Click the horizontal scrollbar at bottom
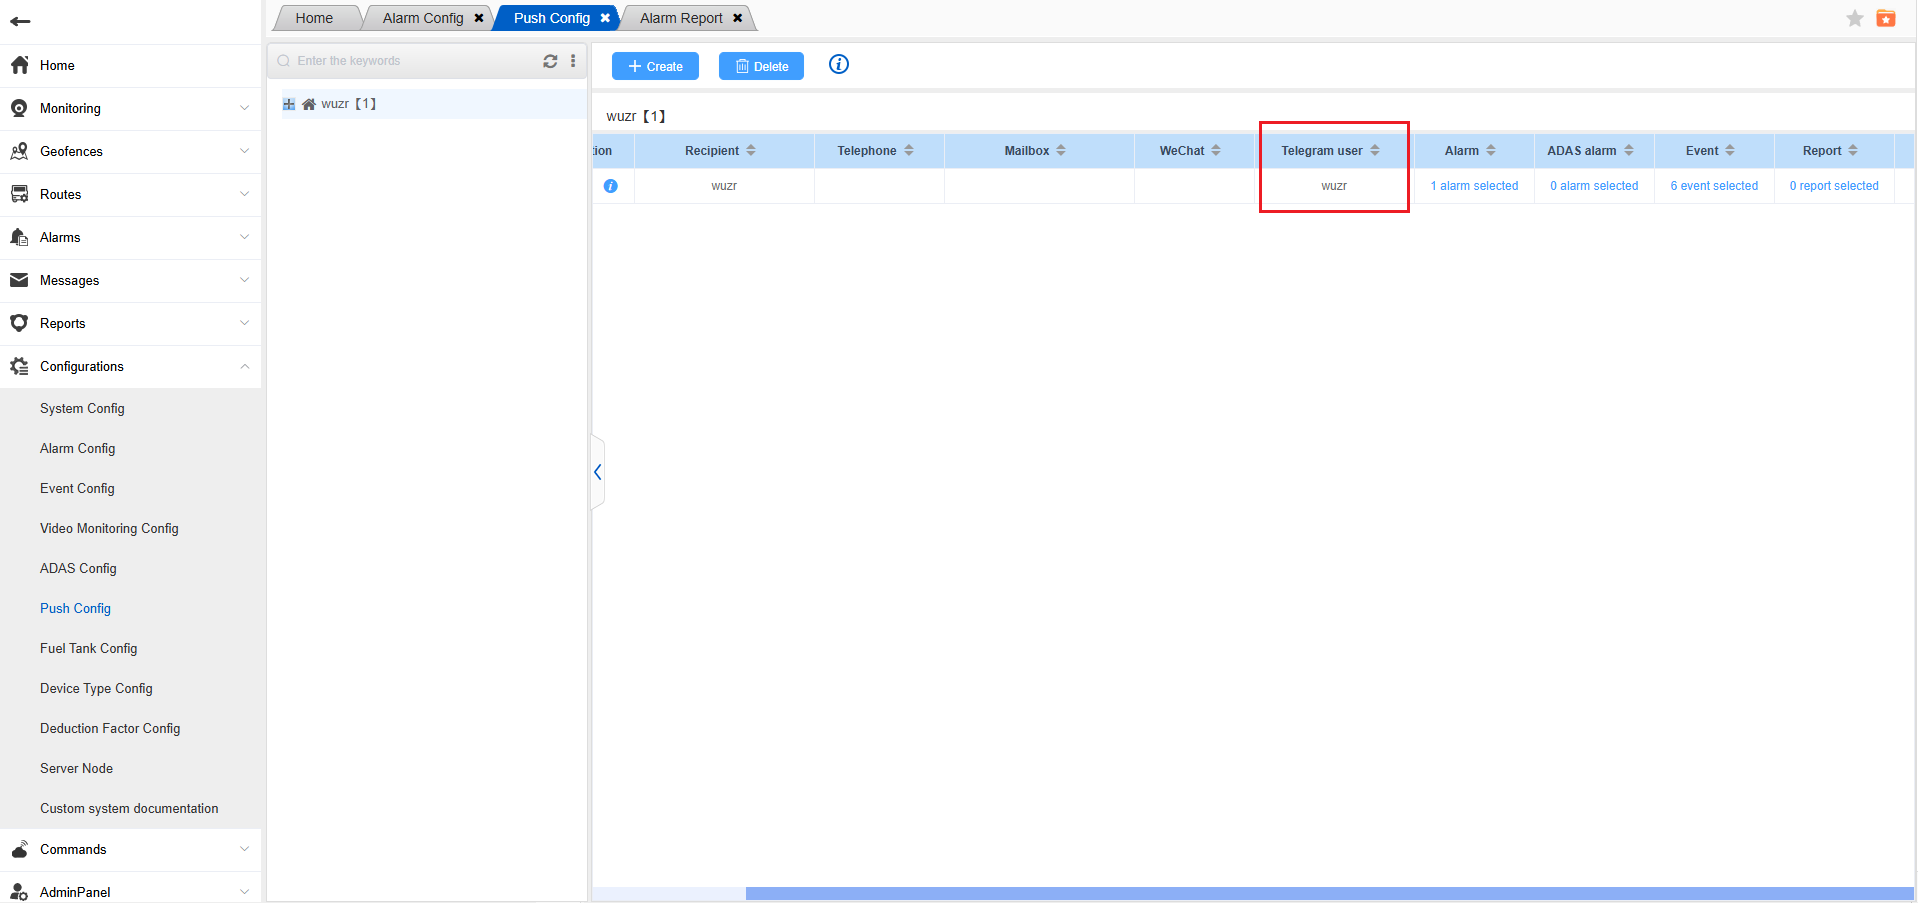 pos(1328,893)
